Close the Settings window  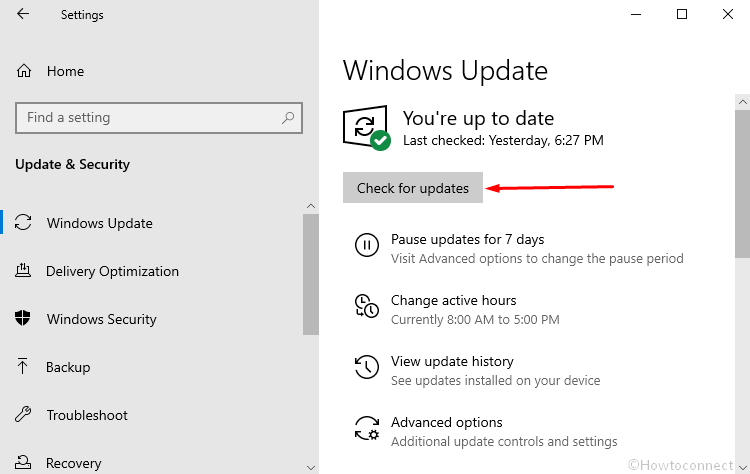(x=728, y=14)
